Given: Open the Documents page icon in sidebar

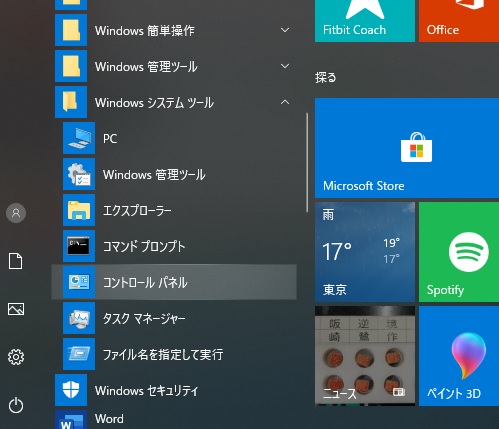Looking at the screenshot, I should [x=16, y=261].
